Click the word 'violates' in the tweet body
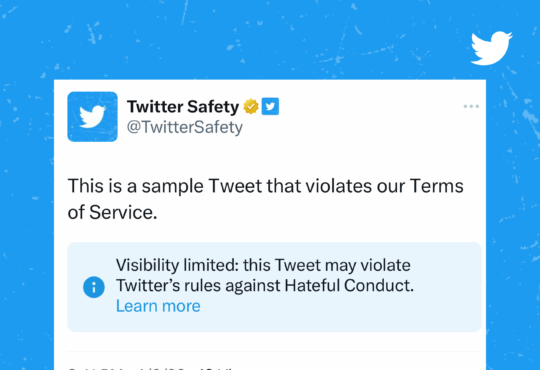The width and height of the screenshot is (540, 370). [x=339, y=186]
